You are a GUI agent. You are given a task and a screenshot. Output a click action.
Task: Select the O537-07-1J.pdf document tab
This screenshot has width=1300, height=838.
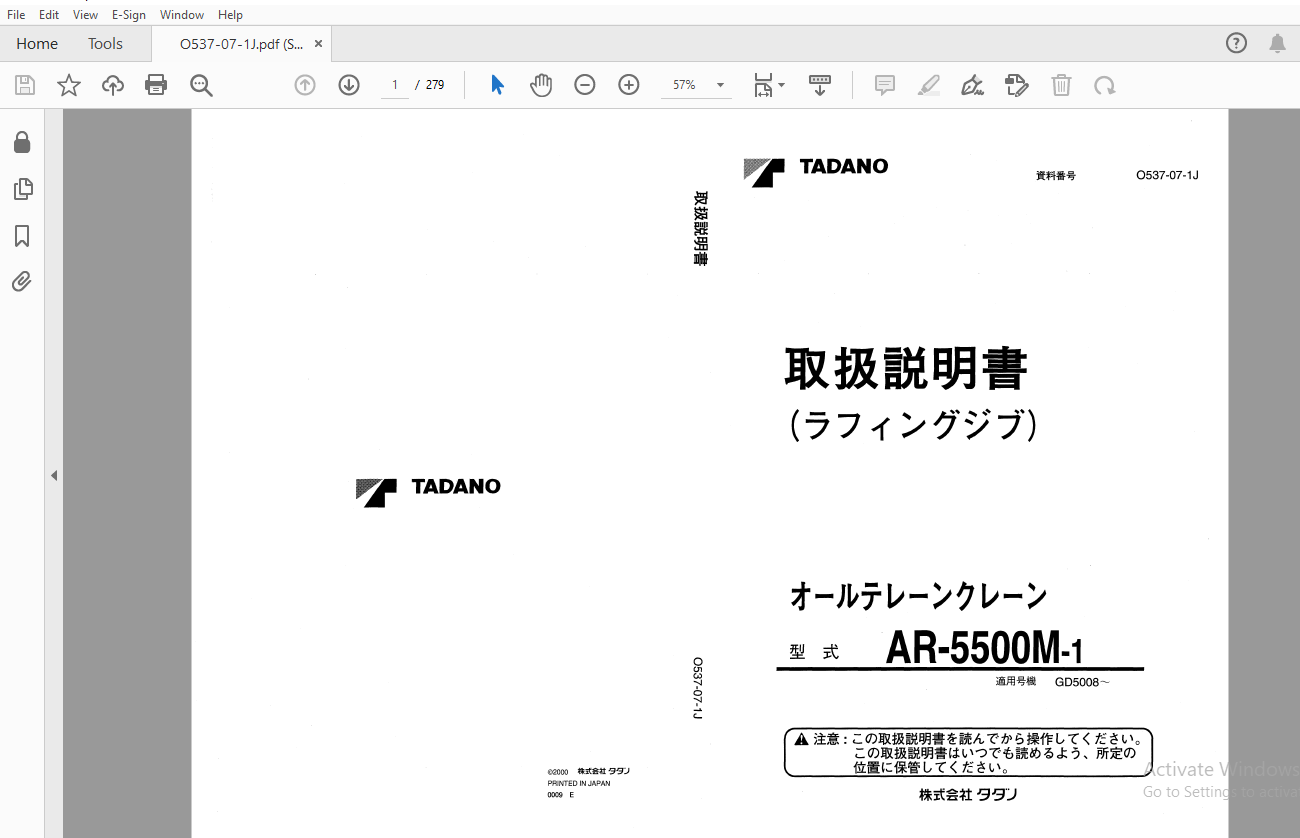point(242,44)
